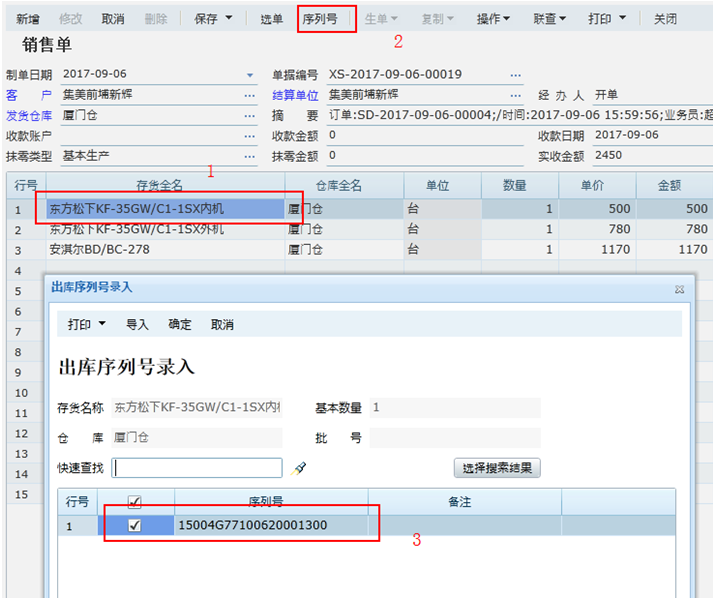
Task: Open the ellipsis picker for 抹零类型
Action: [250, 156]
